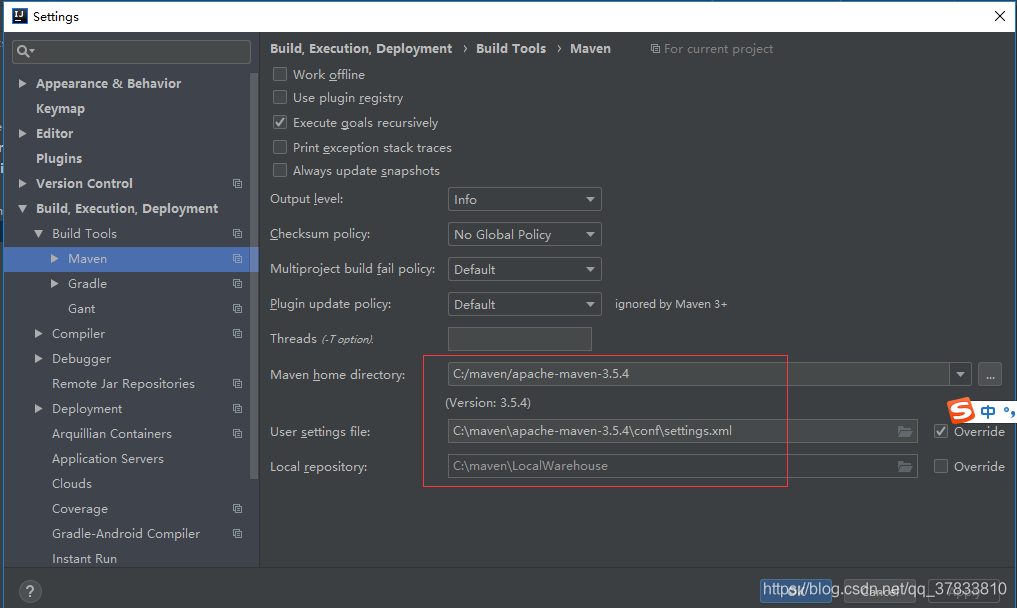This screenshot has height=608, width=1017.
Task: Click the Local repository path field
Action: tap(682, 467)
